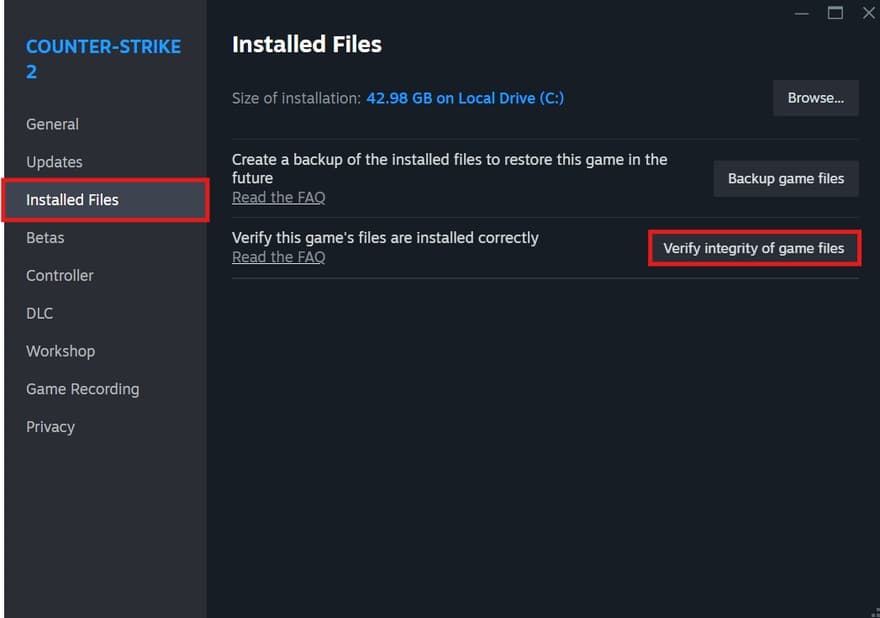Image resolution: width=880 pixels, height=618 pixels.
Task: Open Read the FAQ under the verify section
Action: click(278, 257)
